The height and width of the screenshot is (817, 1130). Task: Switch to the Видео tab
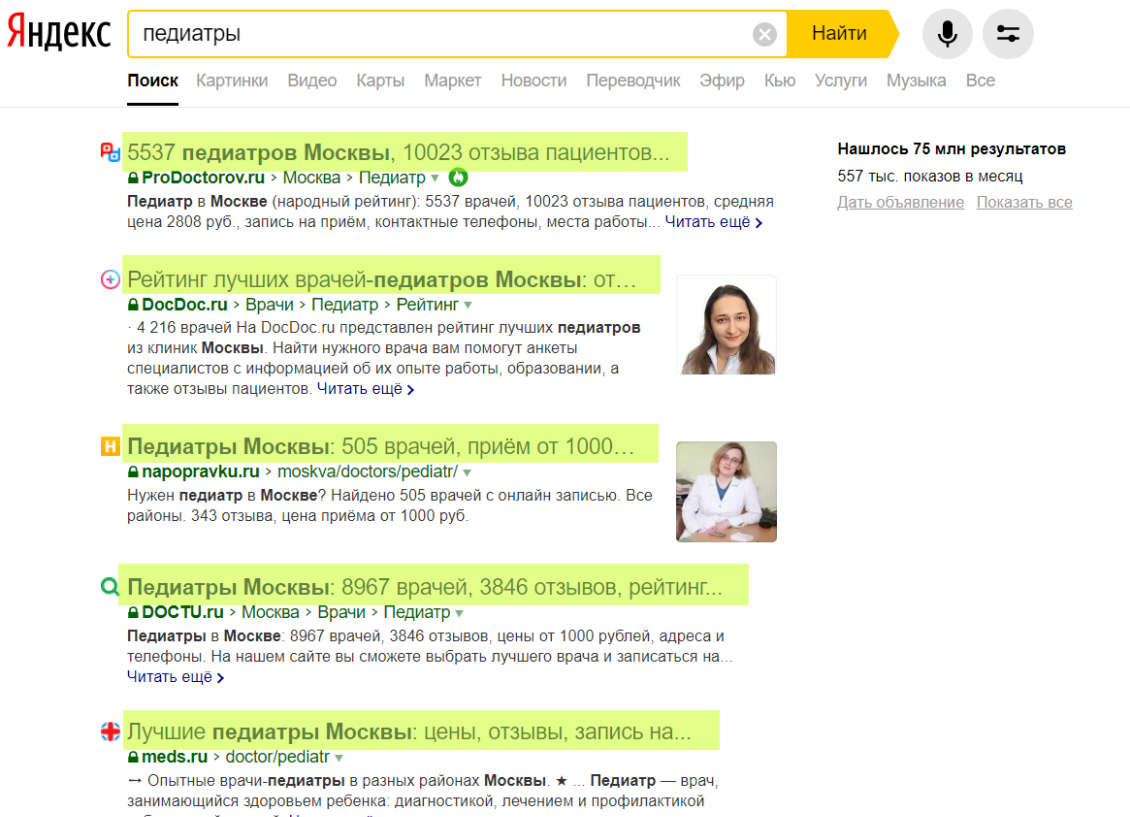(312, 81)
